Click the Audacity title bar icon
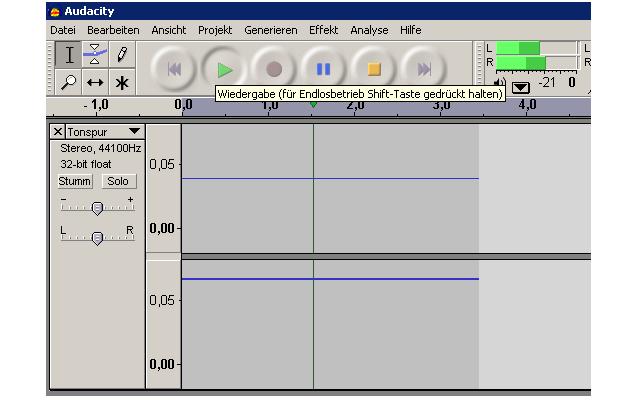Screen dimensions: 640x400 point(55,12)
